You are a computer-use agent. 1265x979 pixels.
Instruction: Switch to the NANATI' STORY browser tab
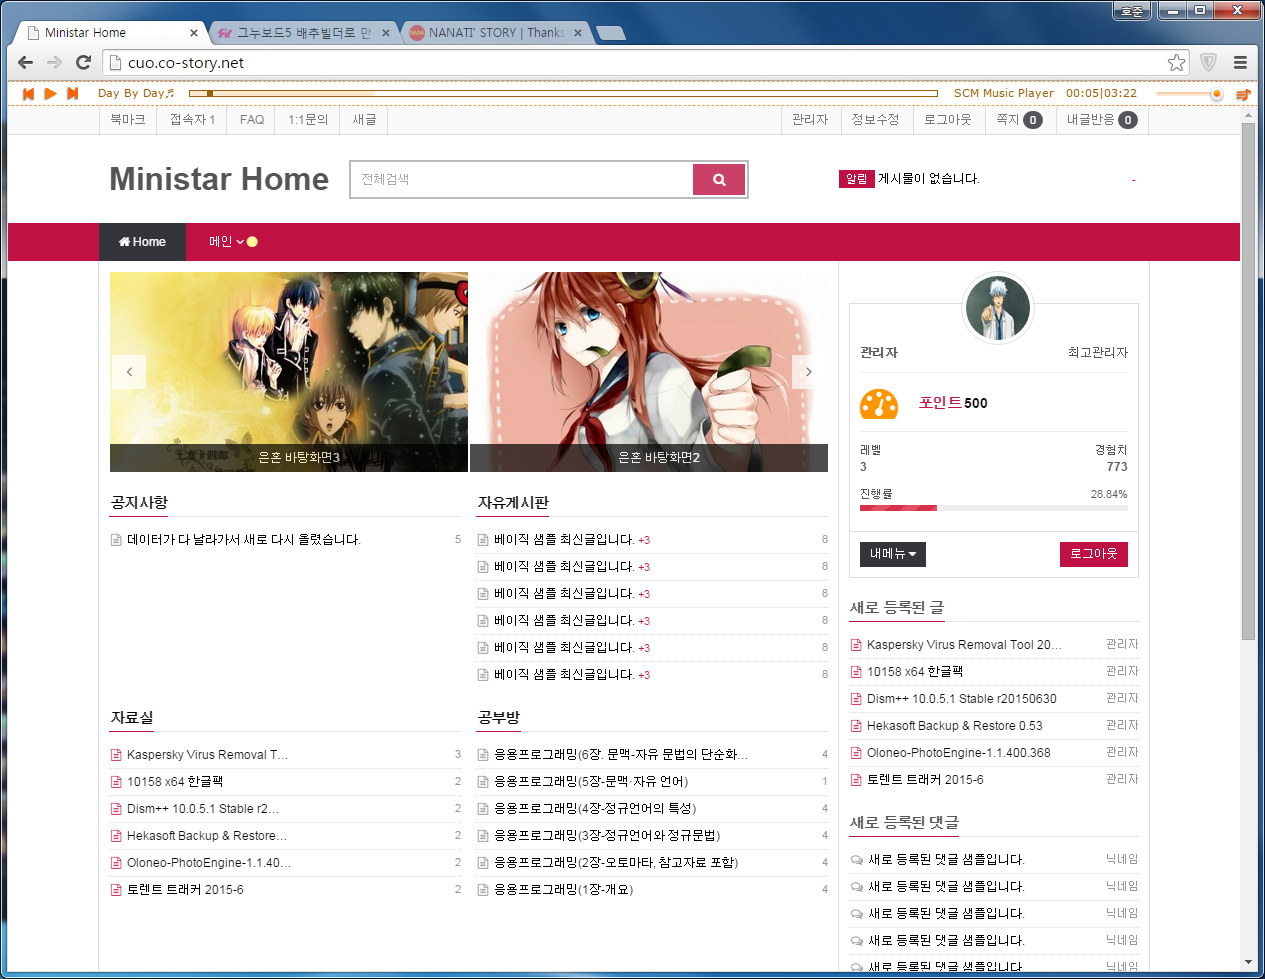495,33
